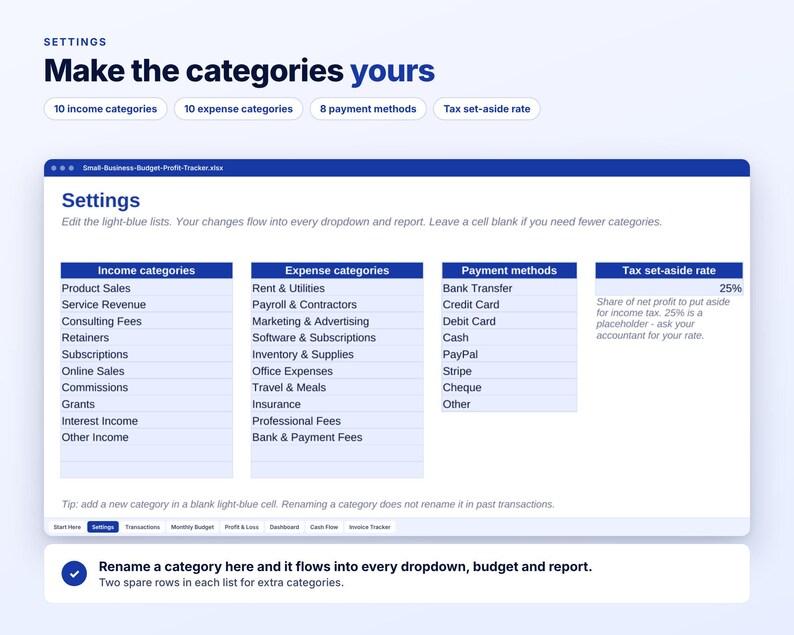The width and height of the screenshot is (794, 635).
Task: Click the 8 payment methods pill
Action: click(x=368, y=109)
